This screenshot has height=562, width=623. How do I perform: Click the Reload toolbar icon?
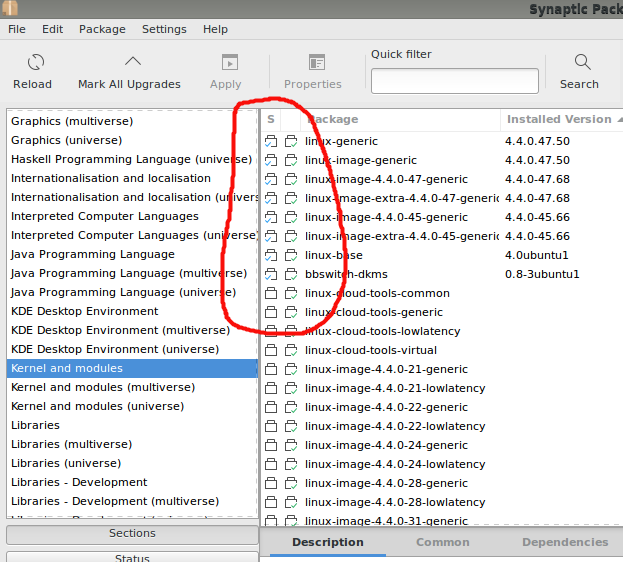point(36,62)
